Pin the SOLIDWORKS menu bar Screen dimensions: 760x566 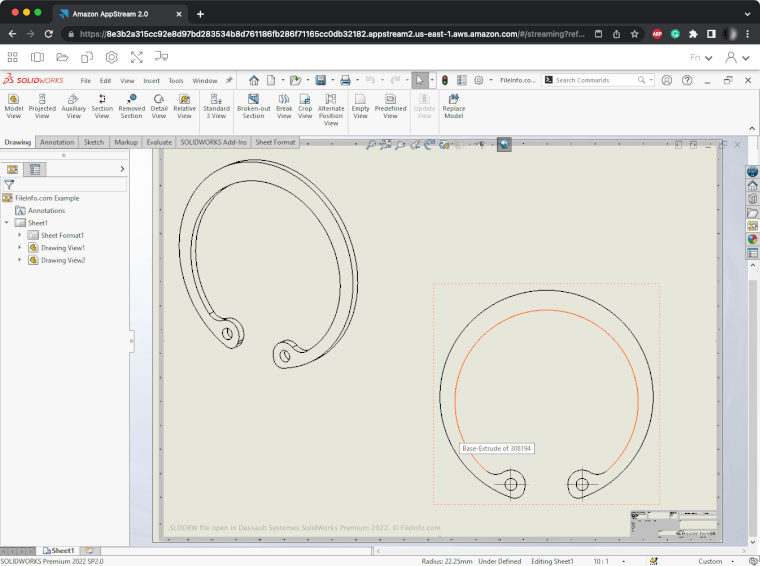(228, 80)
